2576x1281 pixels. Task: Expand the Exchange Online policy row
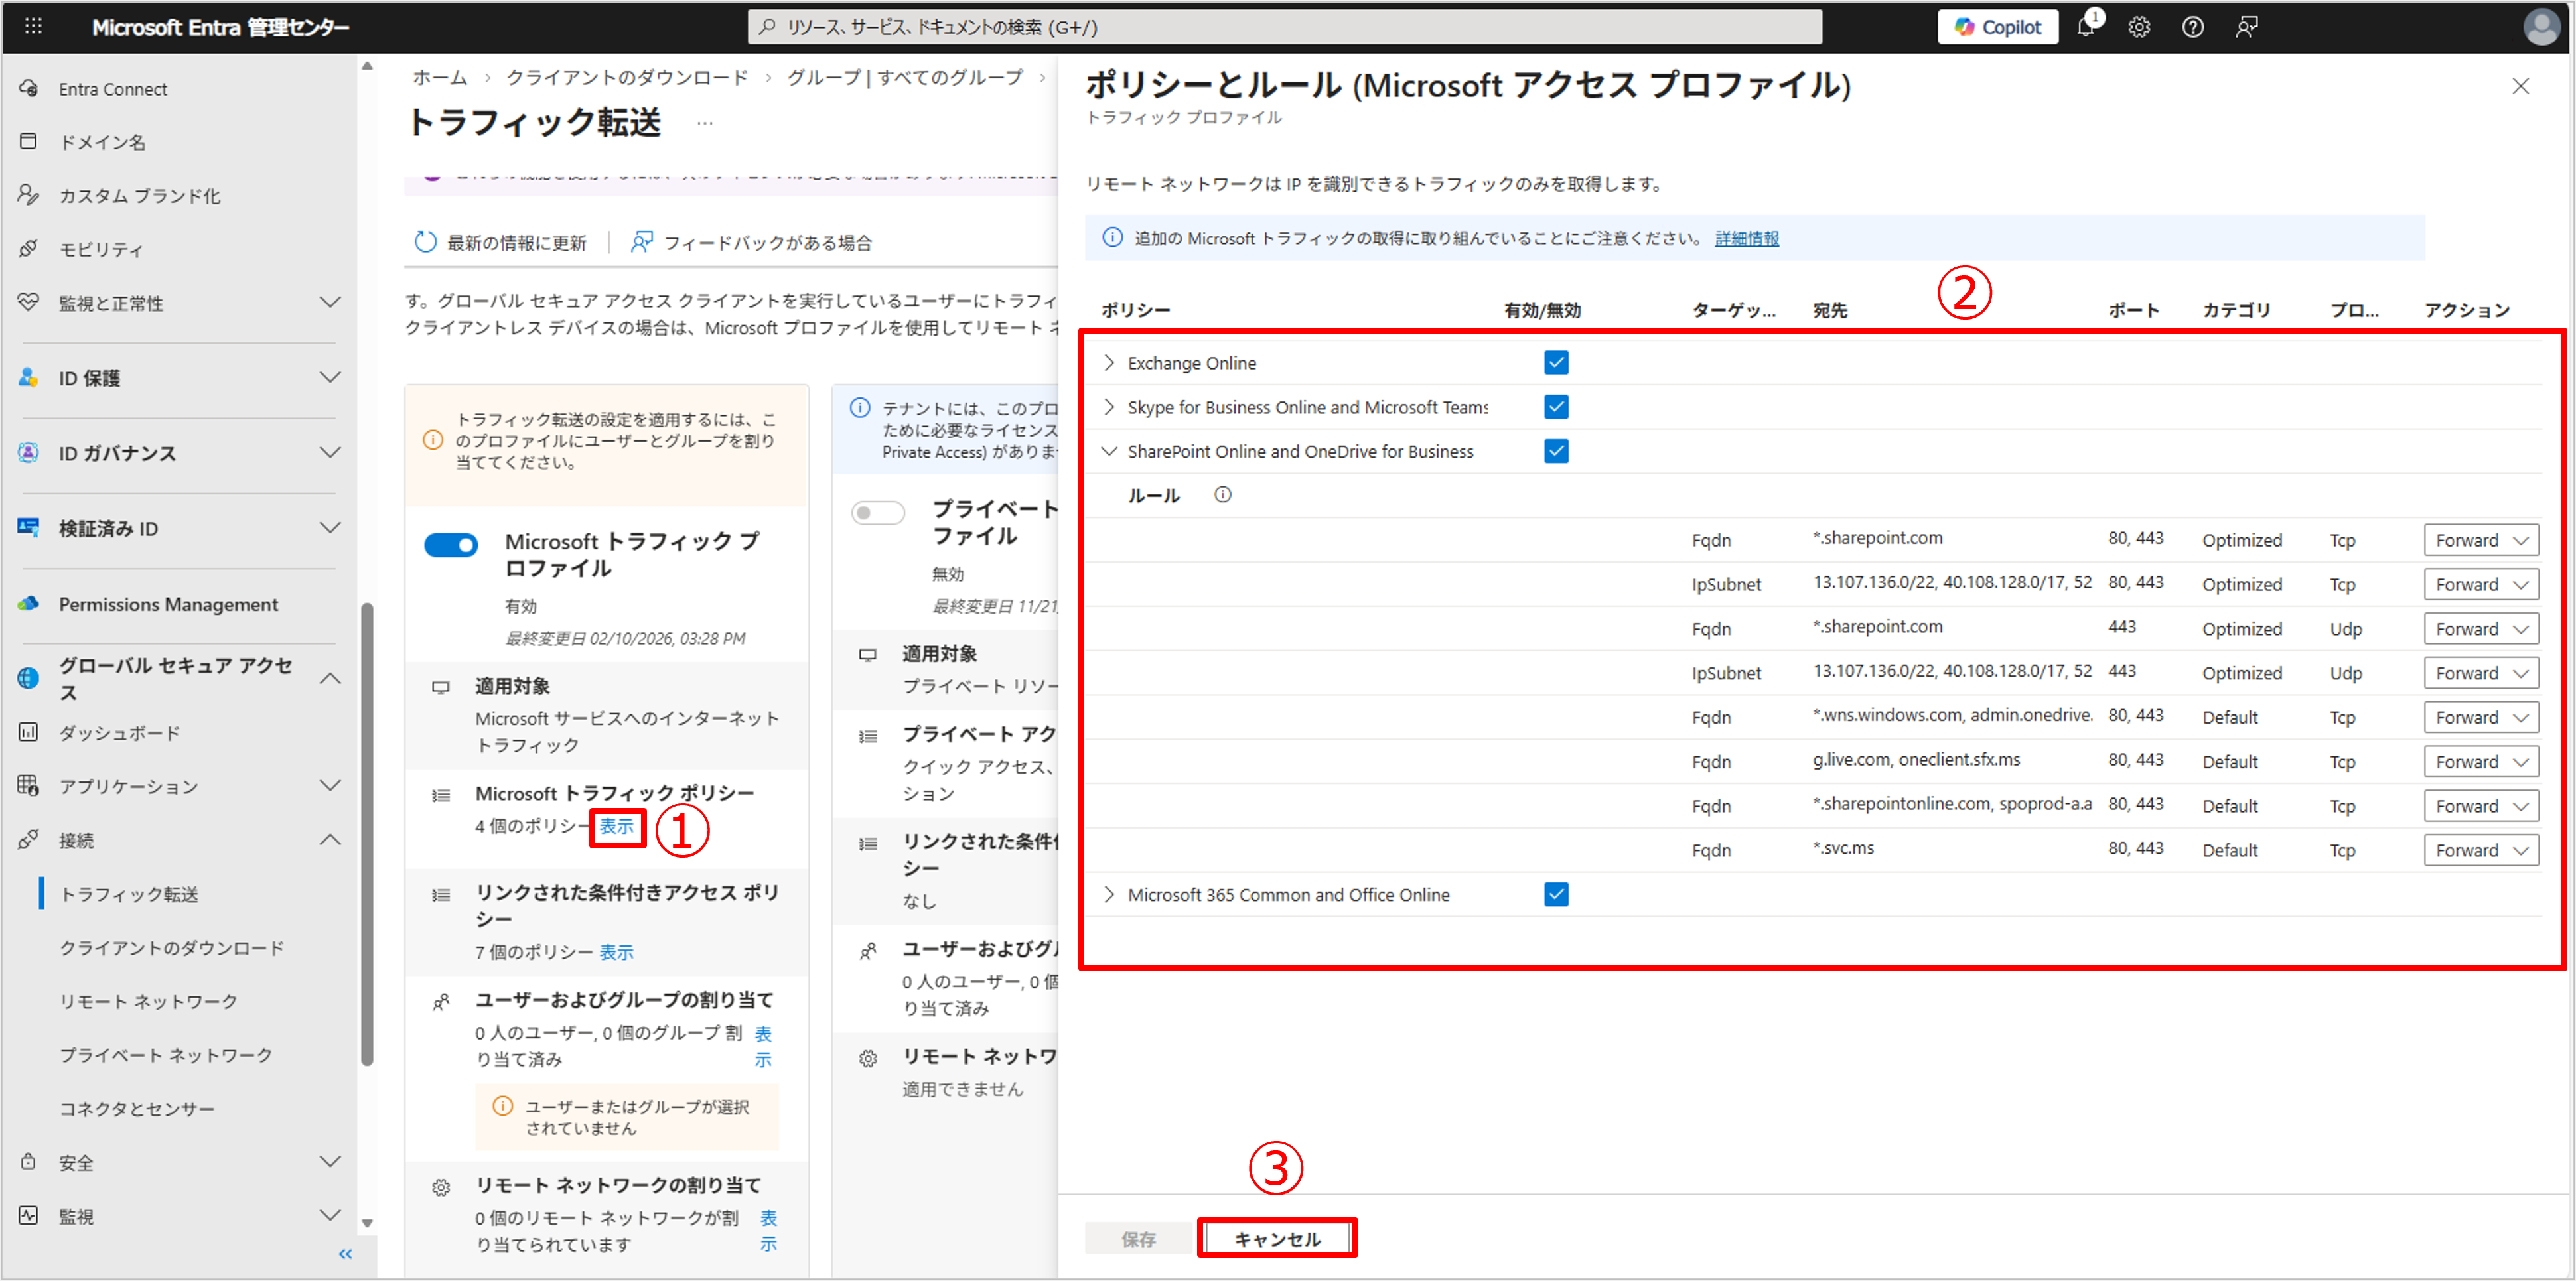coord(1108,363)
